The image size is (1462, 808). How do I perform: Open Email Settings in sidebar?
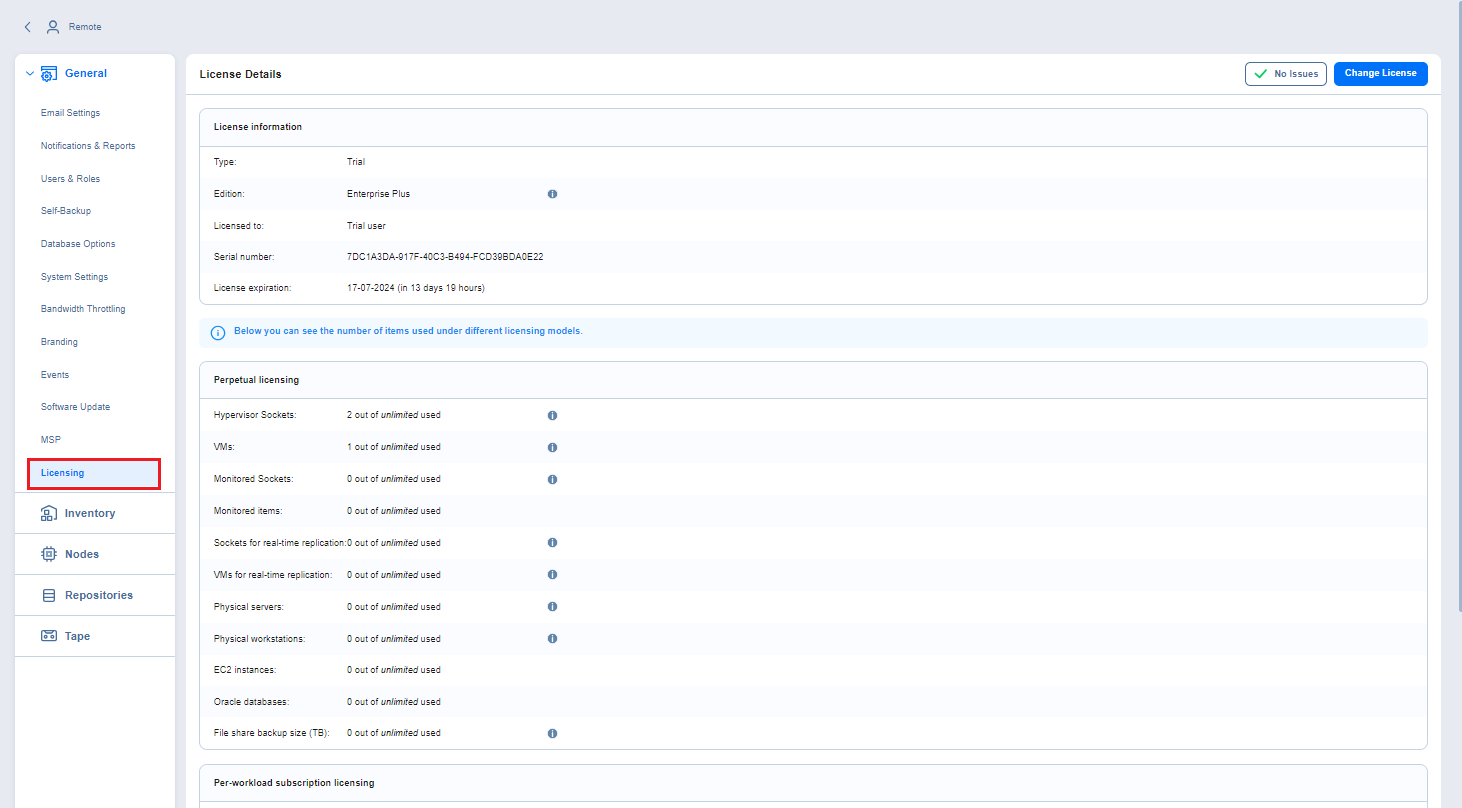tap(70, 113)
